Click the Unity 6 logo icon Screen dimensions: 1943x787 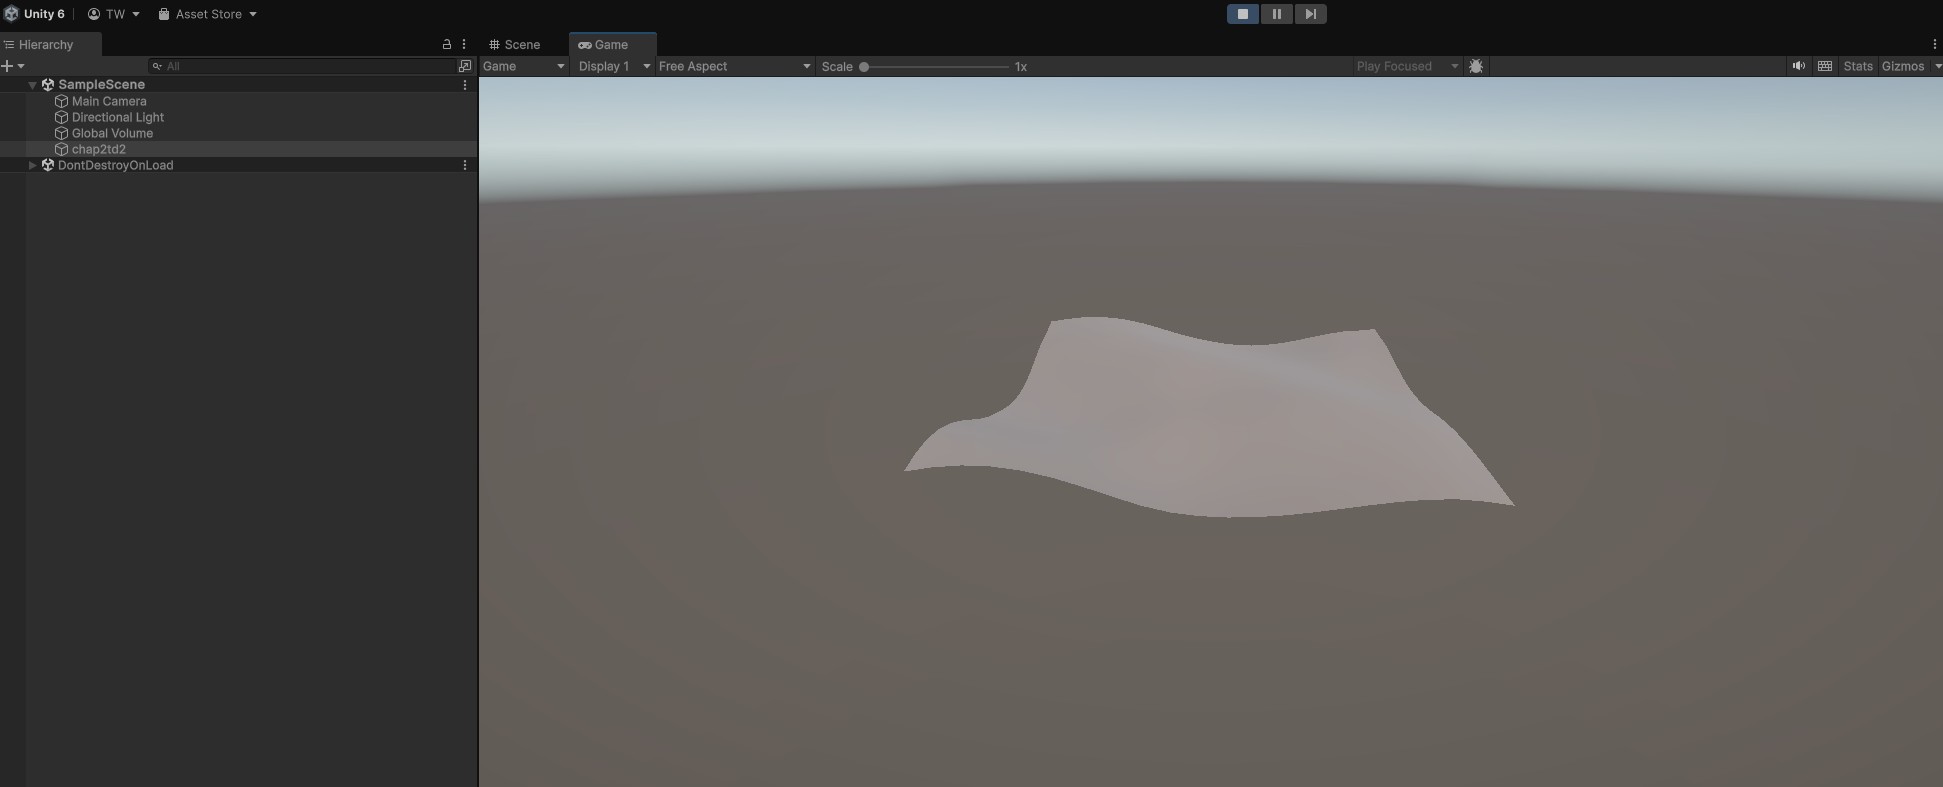tap(11, 14)
